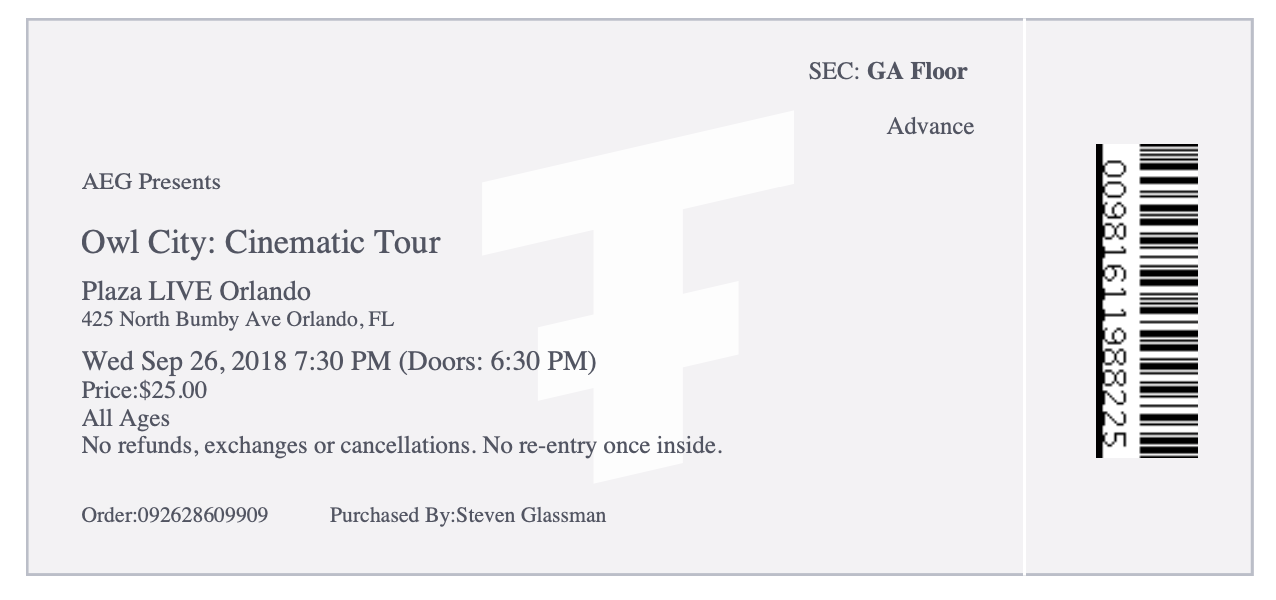Click the AEG Presents text
This screenshot has width=1276, height=600.
click(x=151, y=182)
